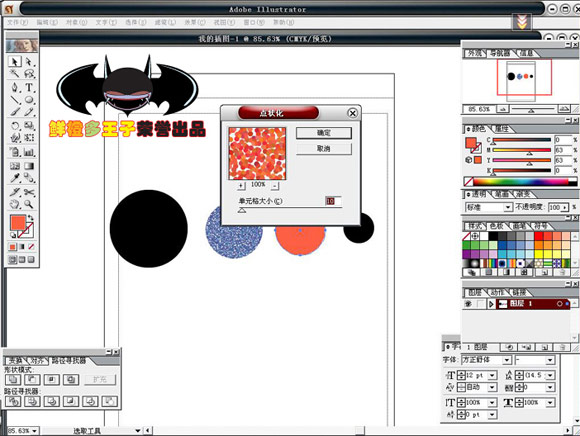Image resolution: width=580 pixels, height=436 pixels.
Task: Click the 确定 OK button in dialog
Action: coord(324,133)
